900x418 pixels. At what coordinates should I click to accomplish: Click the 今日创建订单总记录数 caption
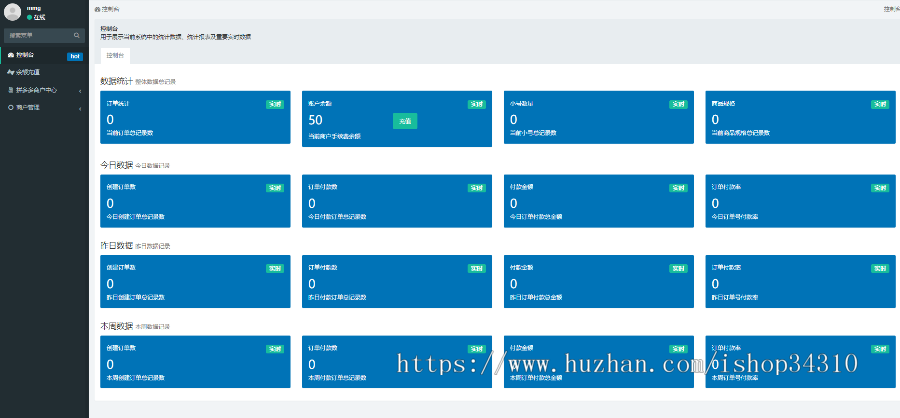click(136, 216)
